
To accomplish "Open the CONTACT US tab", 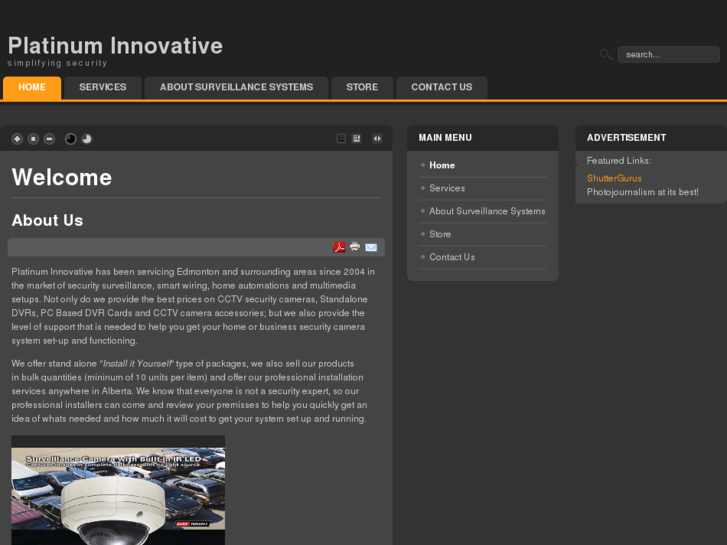I will (x=442, y=87).
